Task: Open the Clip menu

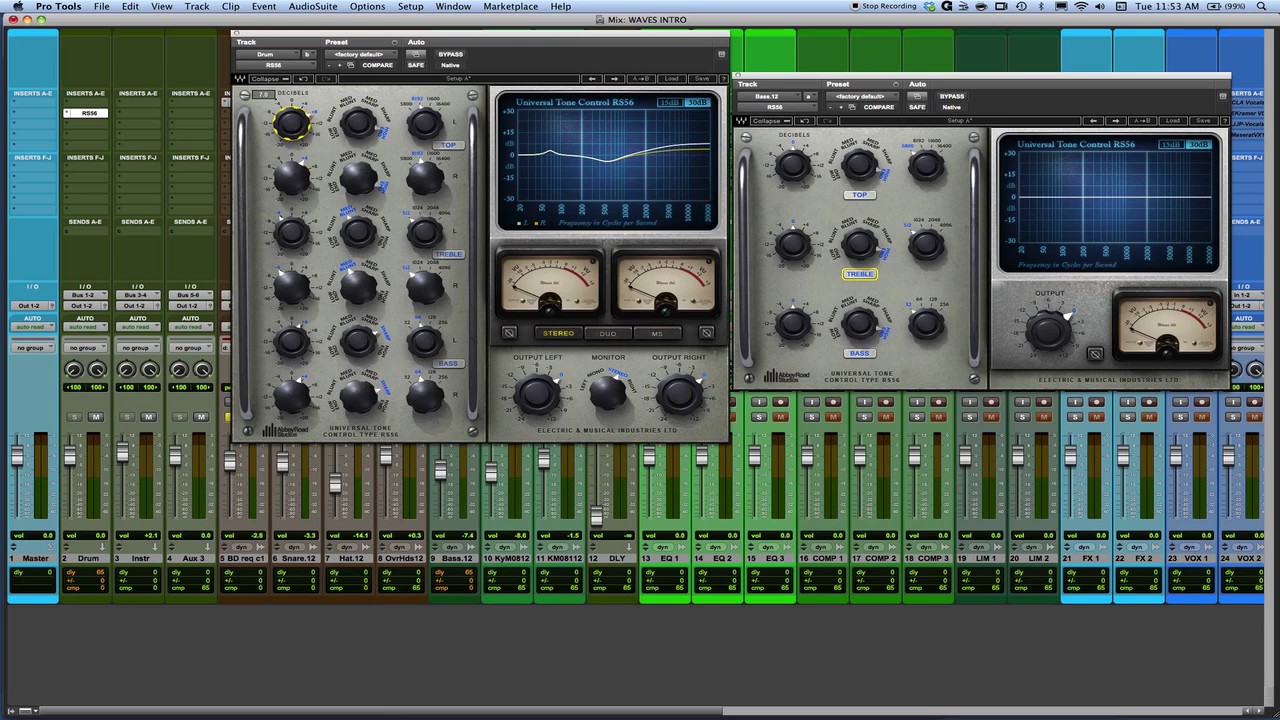Action: (230, 6)
